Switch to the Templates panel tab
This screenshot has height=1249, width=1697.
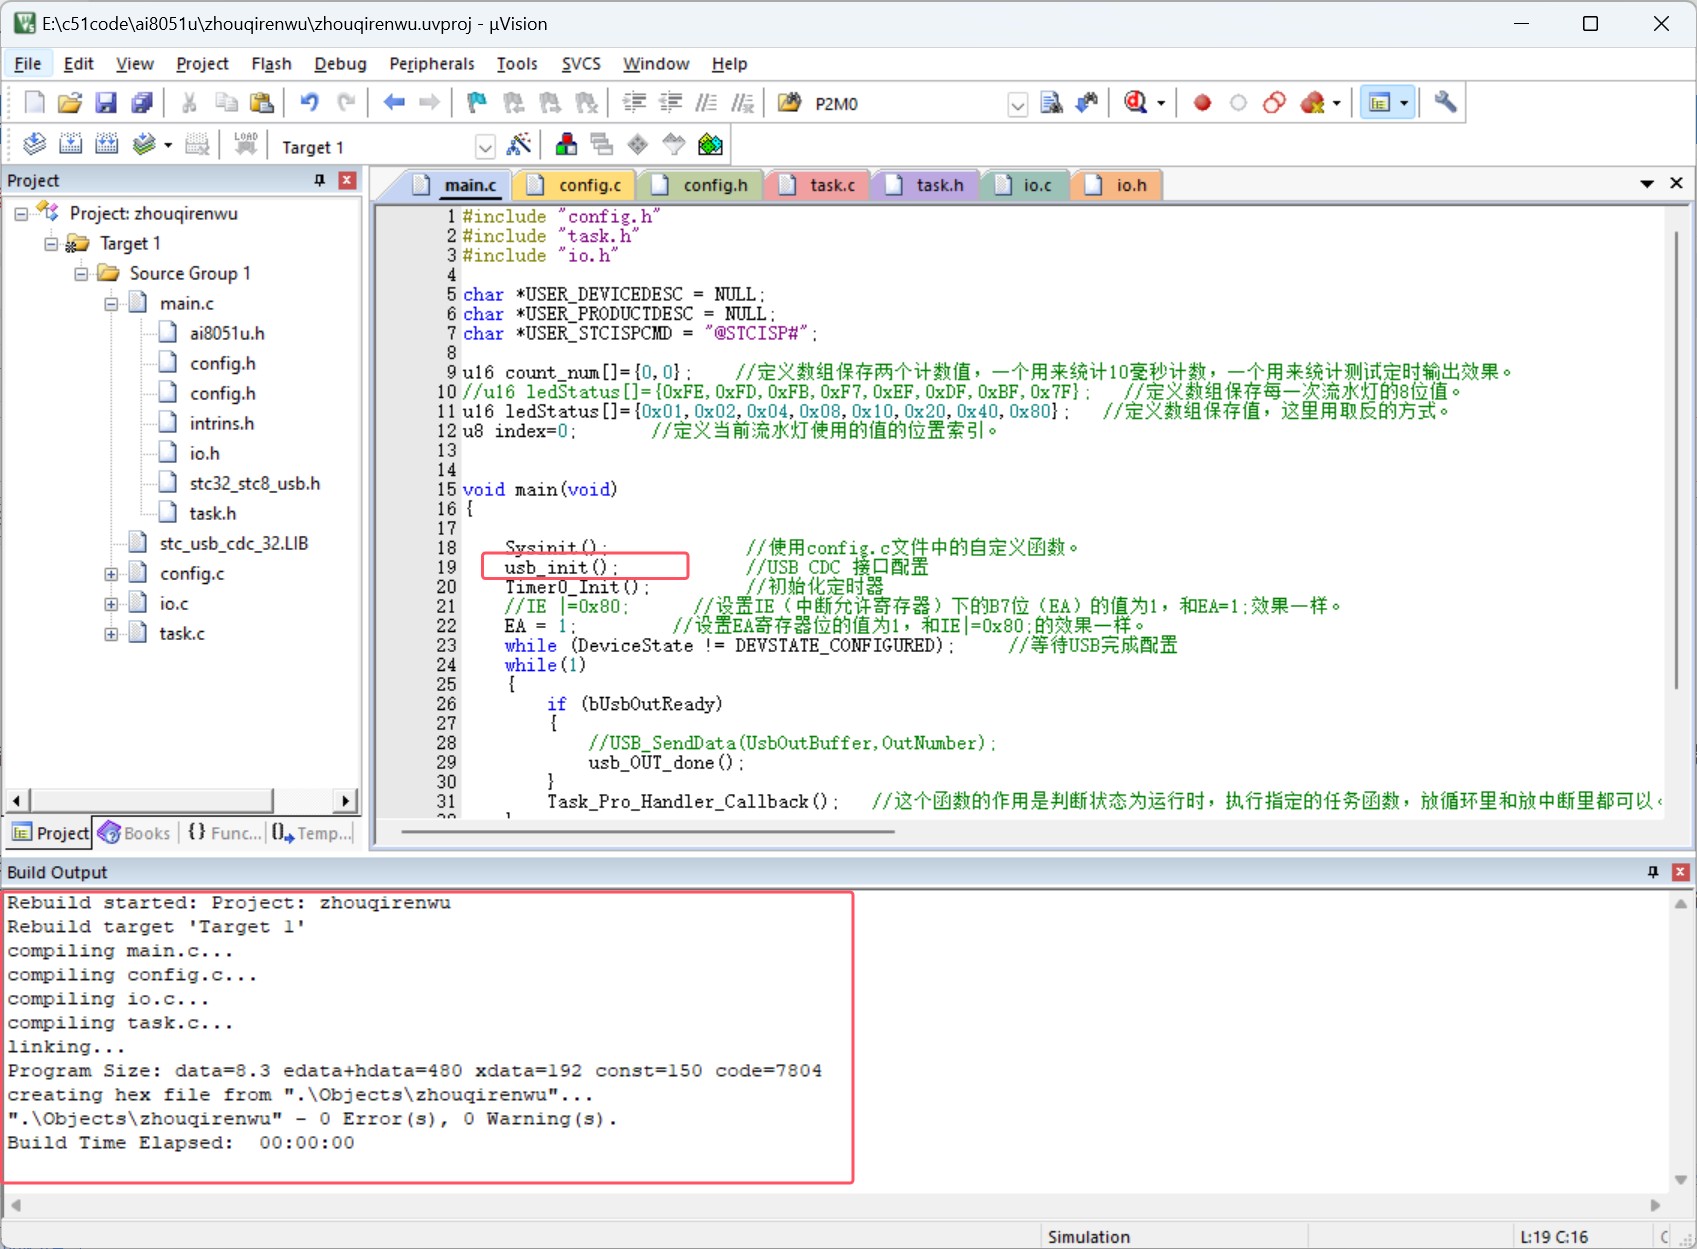311,833
